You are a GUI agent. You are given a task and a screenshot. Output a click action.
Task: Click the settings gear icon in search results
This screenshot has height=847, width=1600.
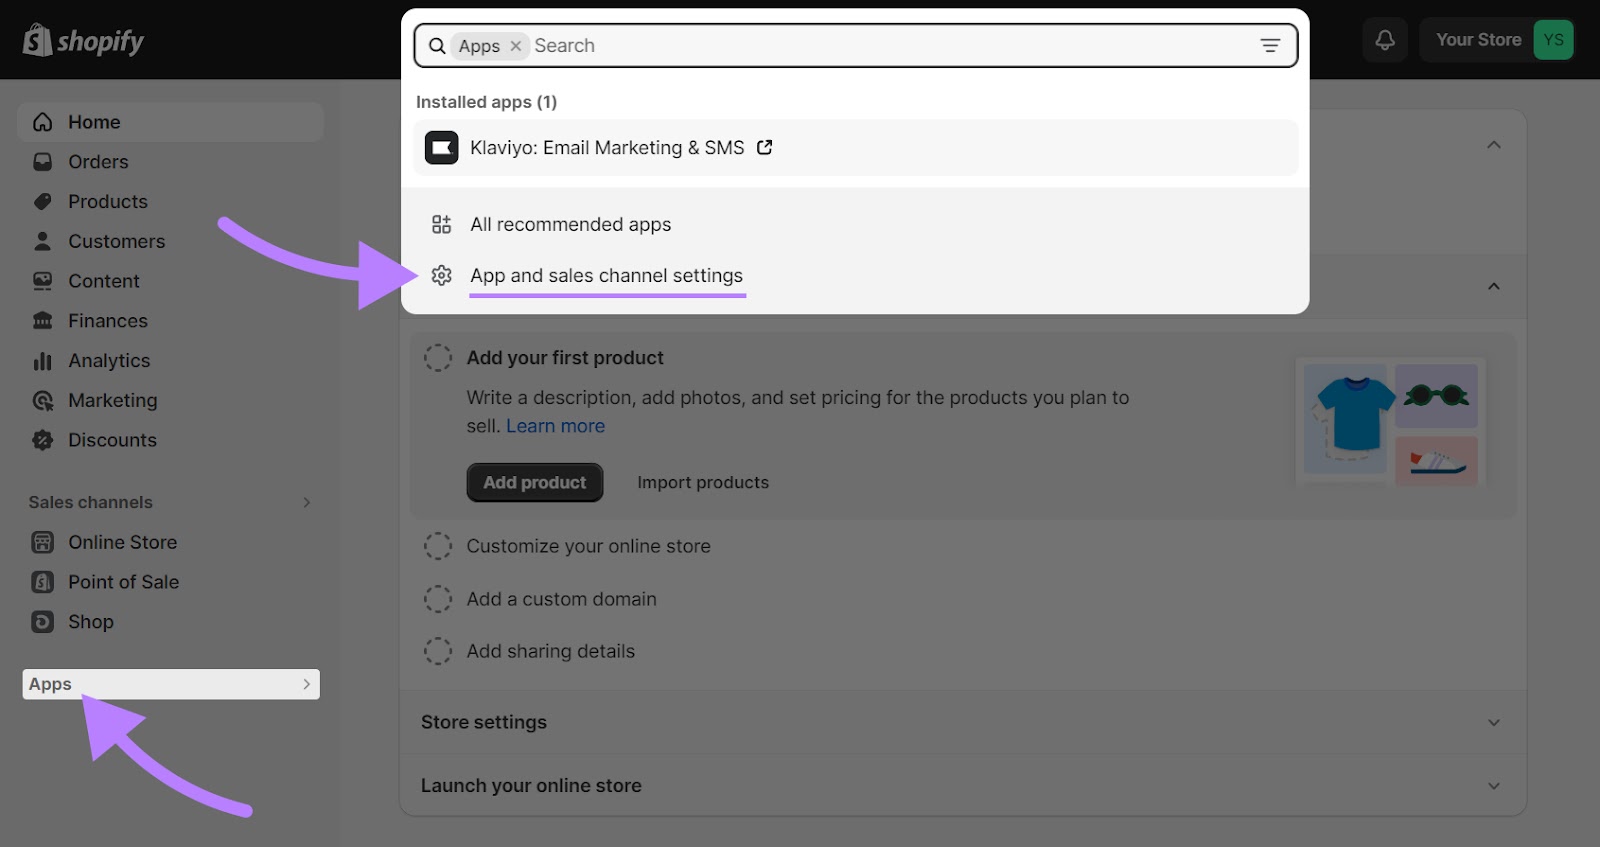coord(441,276)
